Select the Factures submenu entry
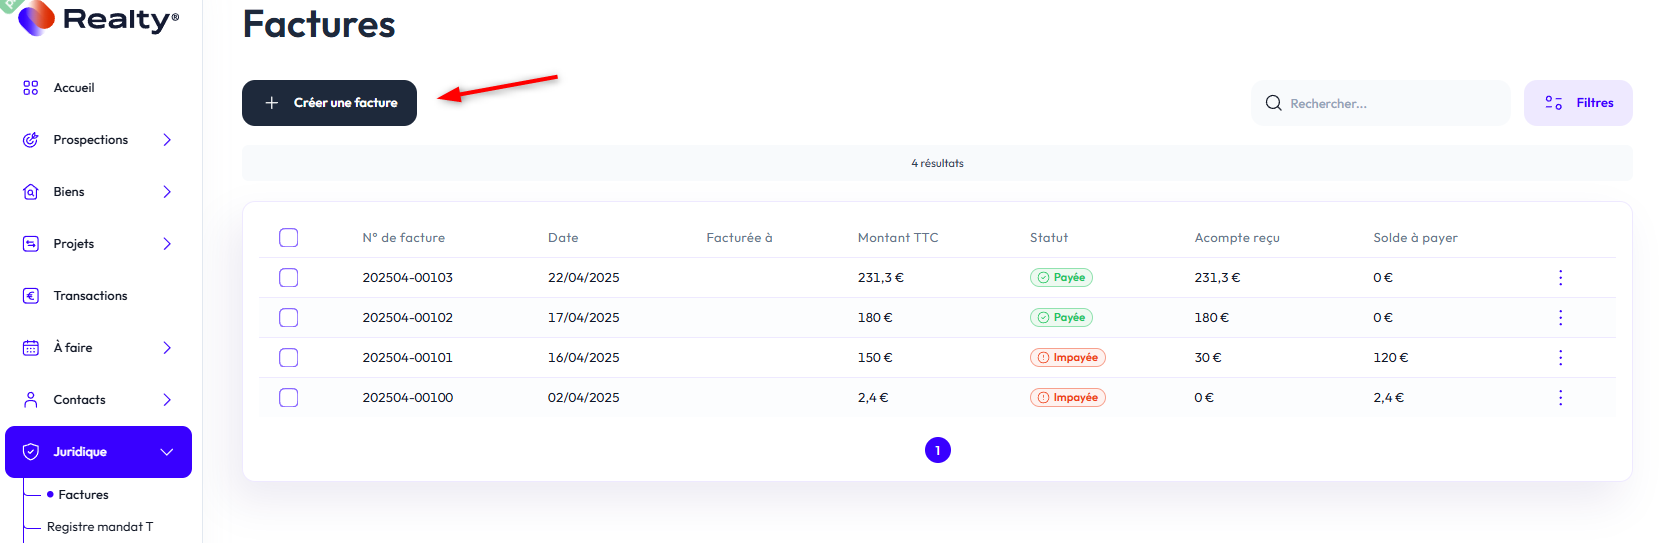The height and width of the screenshot is (543, 1666). (x=83, y=495)
